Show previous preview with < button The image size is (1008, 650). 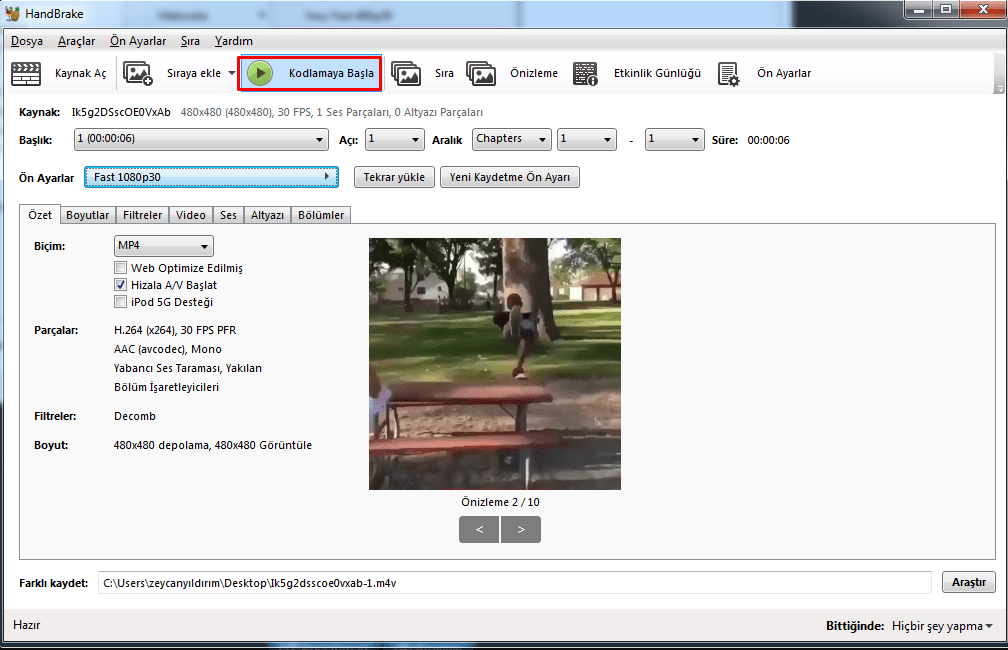click(x=479, y=529)
